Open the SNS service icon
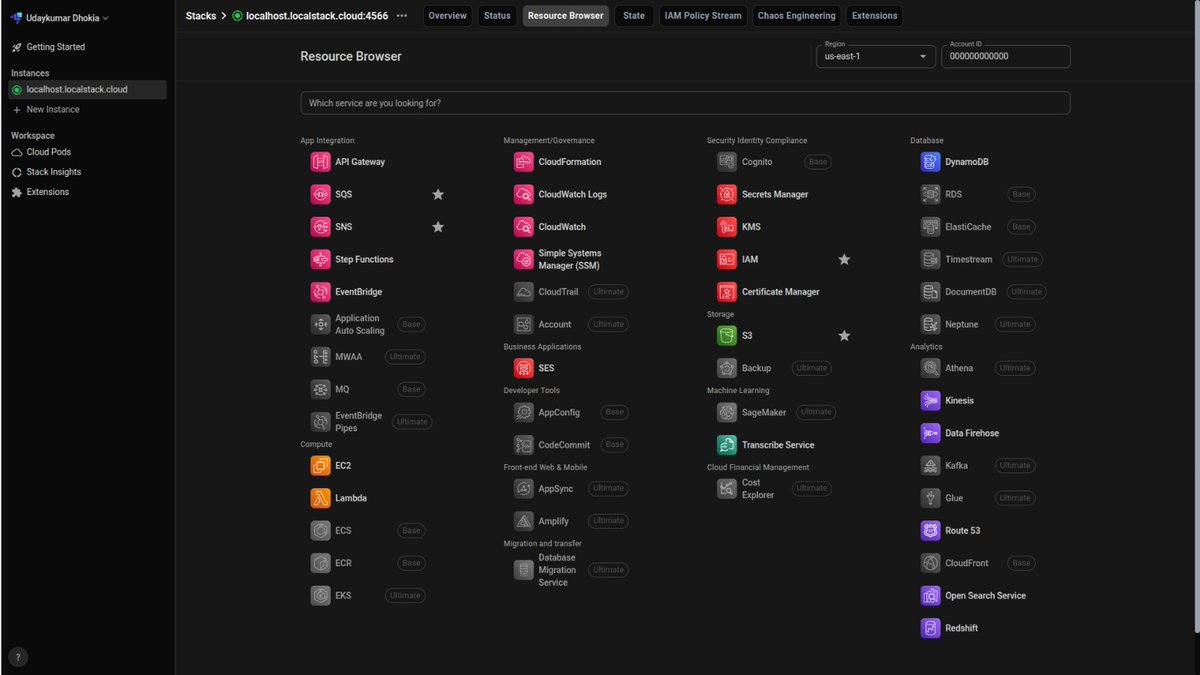1200x675 pixels. click(x=320, y=227)
